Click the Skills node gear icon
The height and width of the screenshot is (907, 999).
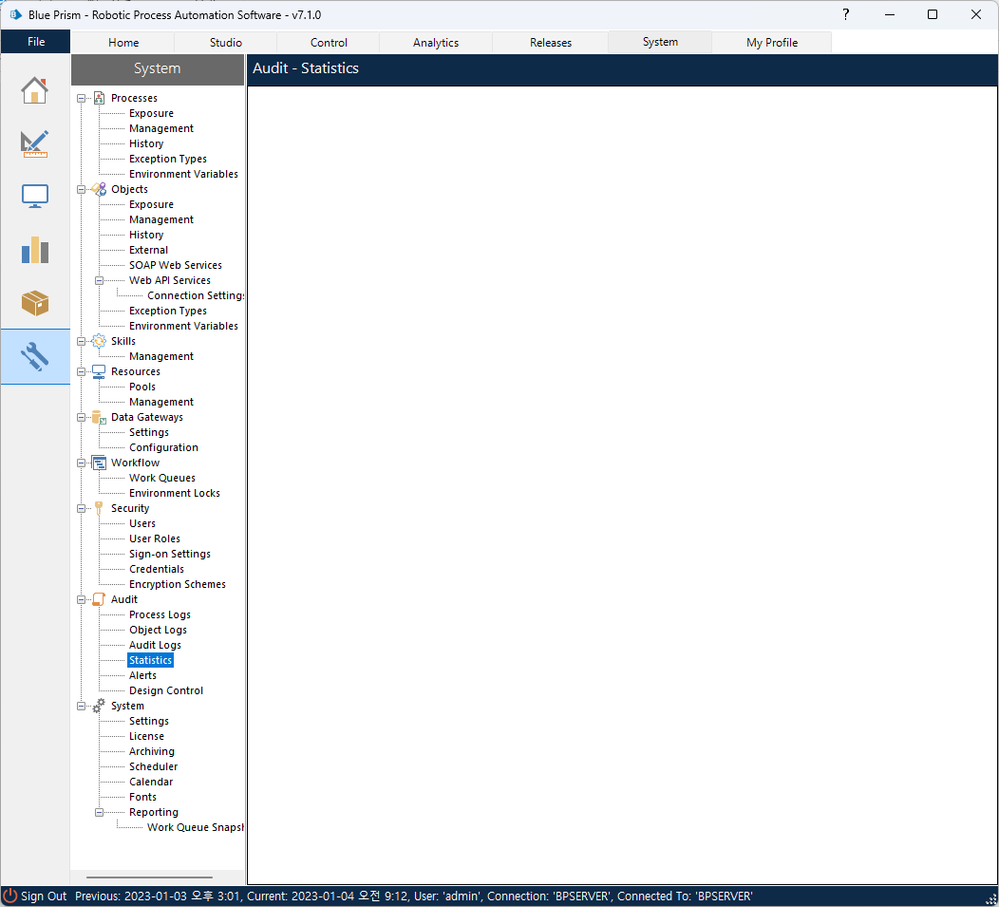click(99, 341)
